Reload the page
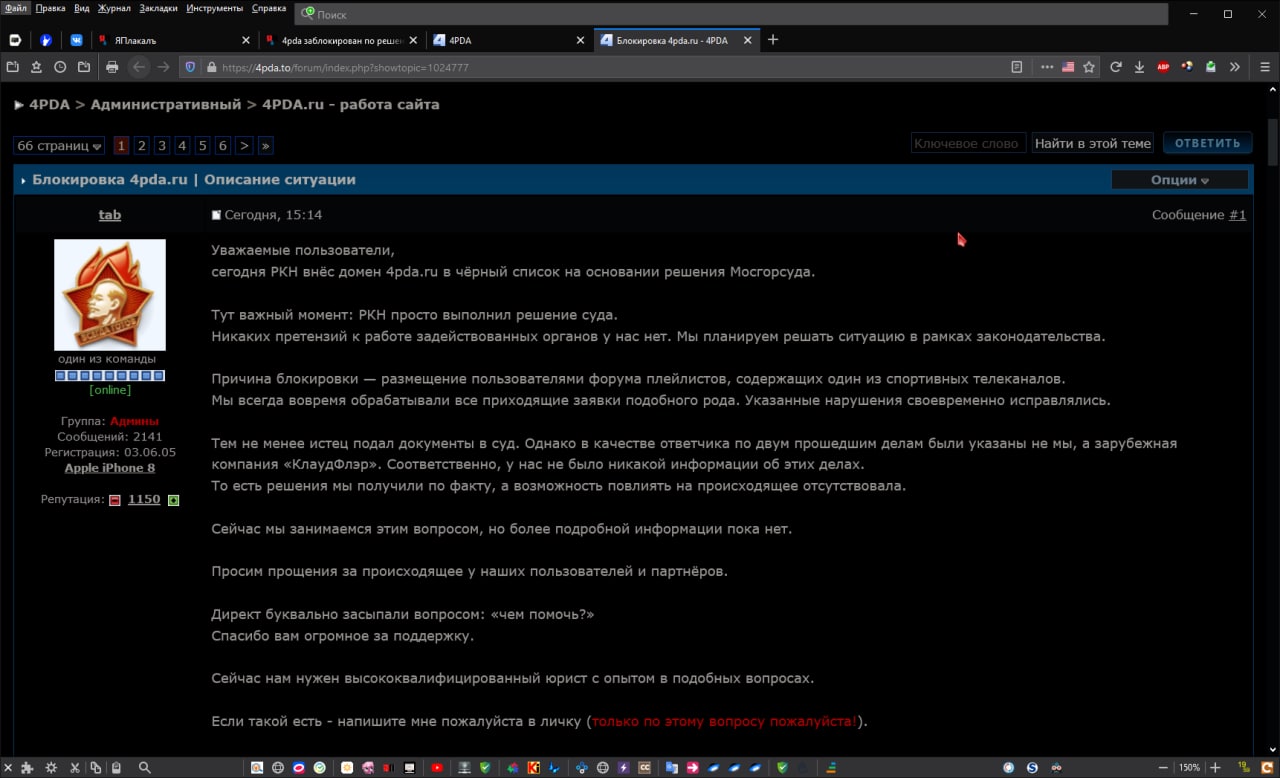The width and height of the screenshot is (1280, 778). pos(1116,67)
